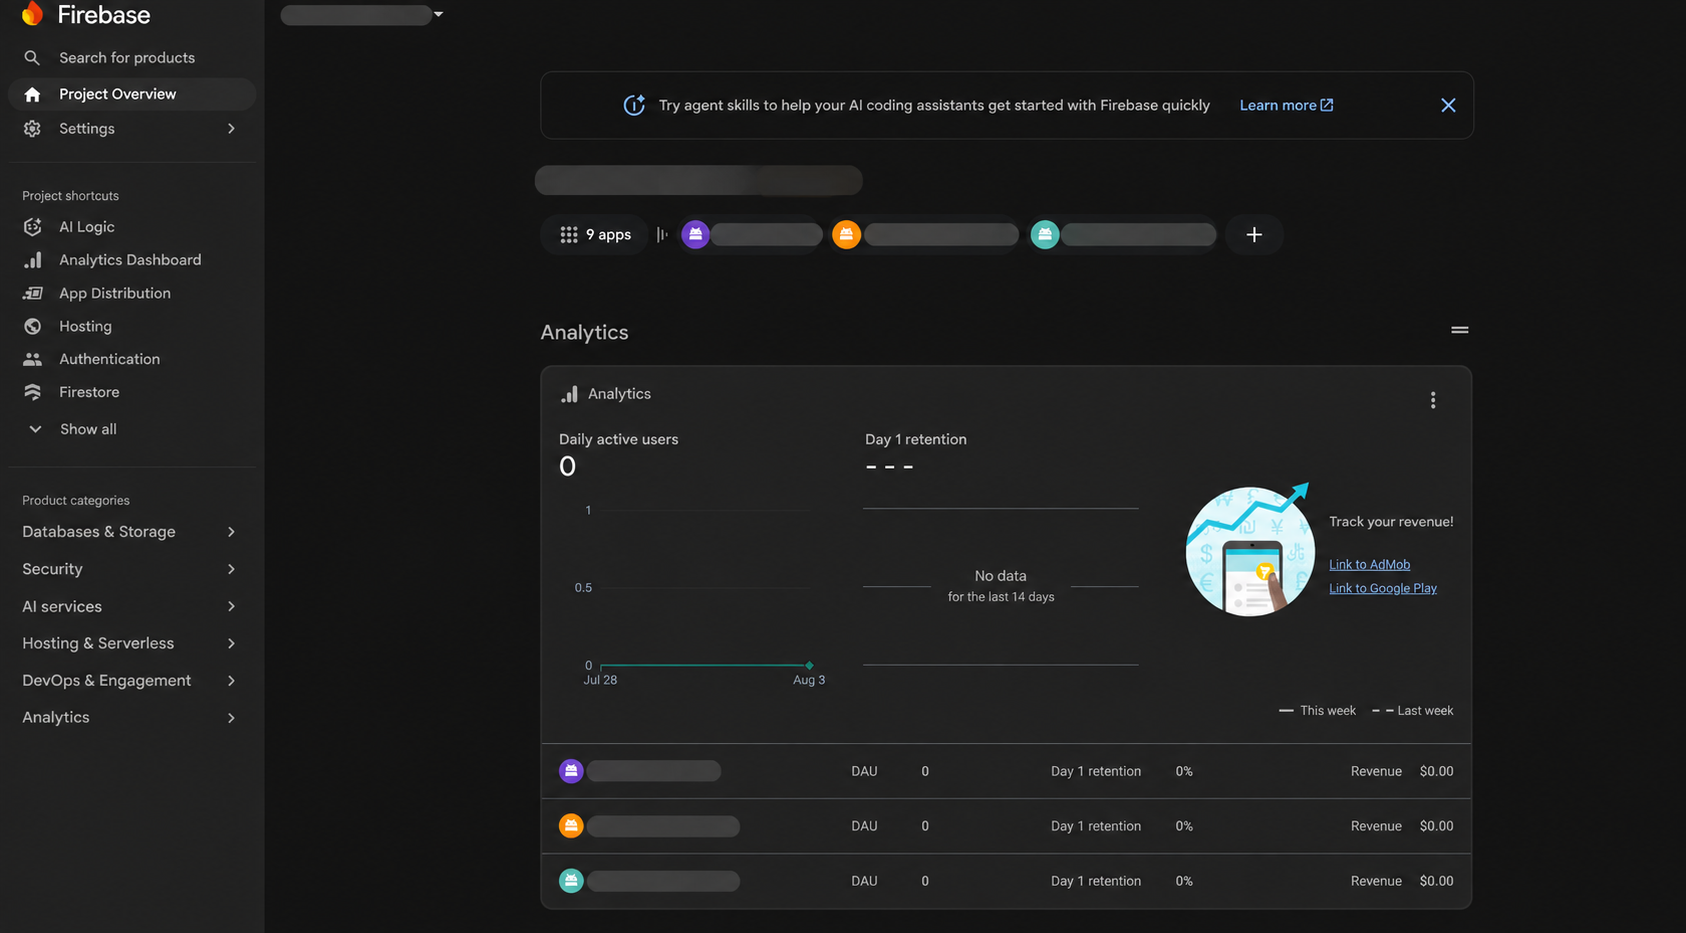Click the AI sparkle icon in banner
Image resolution: width=1686 pixels, height=933 pixels.
pyautogui.click(x=634, y=105)
